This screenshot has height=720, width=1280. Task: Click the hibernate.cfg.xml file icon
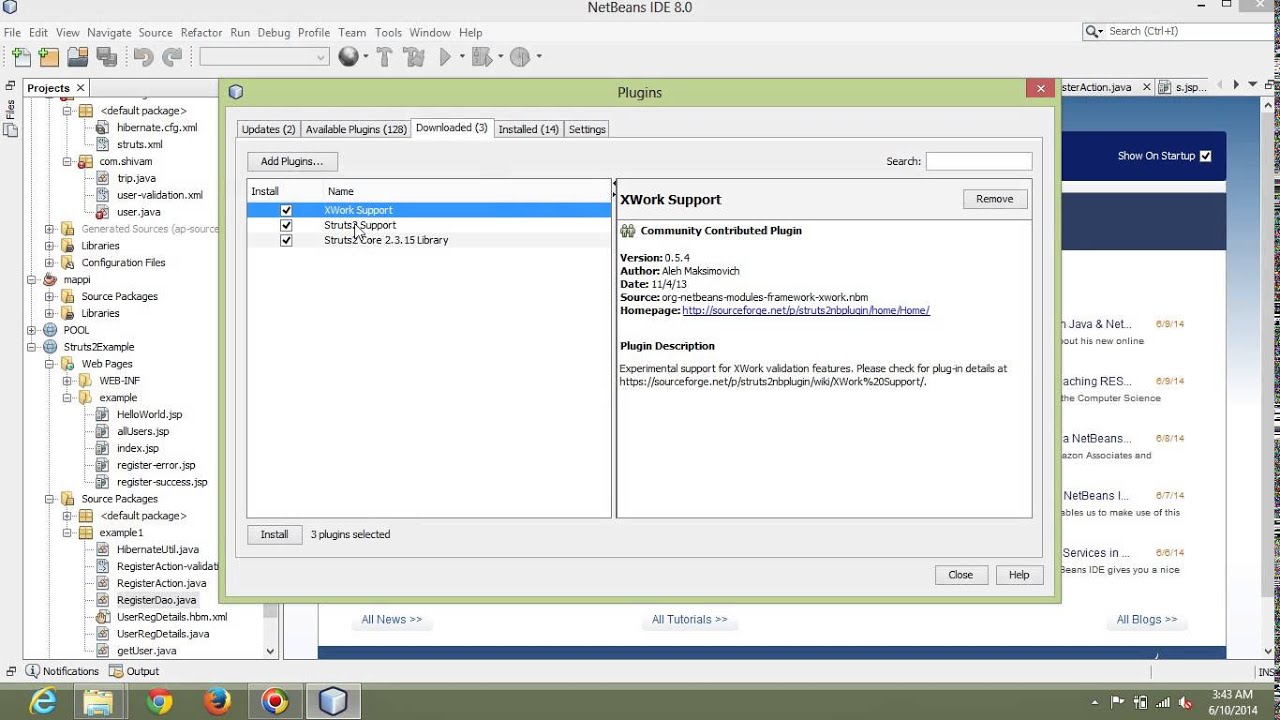102,128
